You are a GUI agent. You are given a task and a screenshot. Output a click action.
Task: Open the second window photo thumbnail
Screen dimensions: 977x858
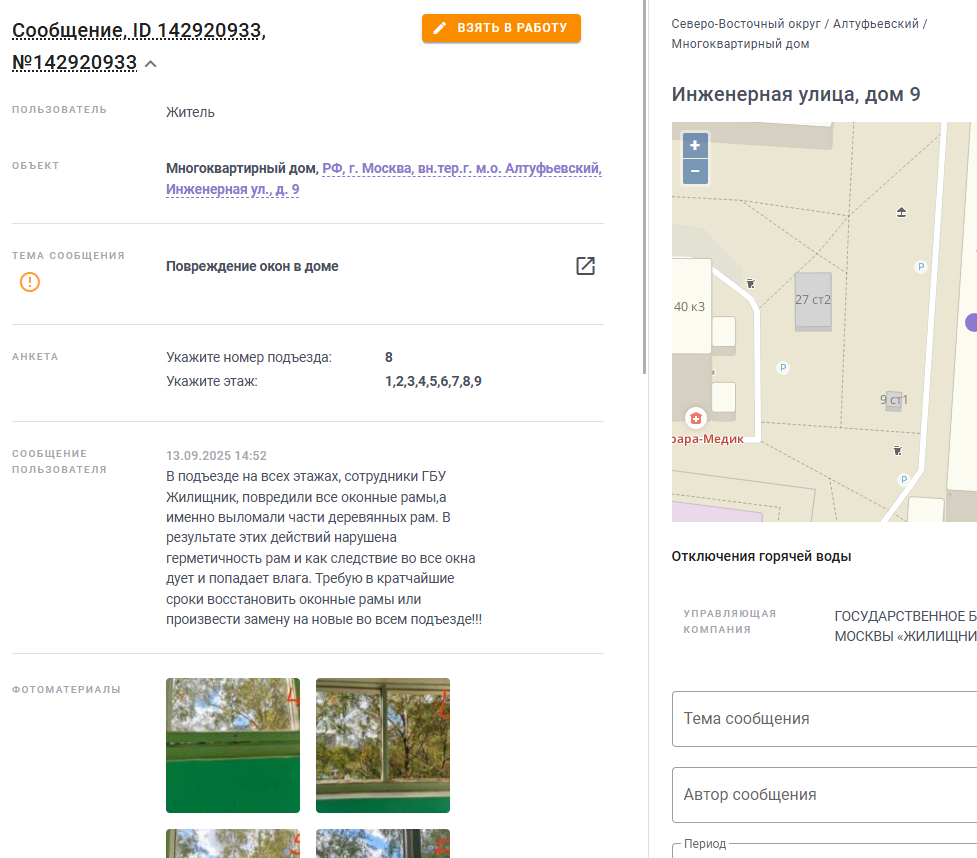pyautogui.click(x=383, y=745)
